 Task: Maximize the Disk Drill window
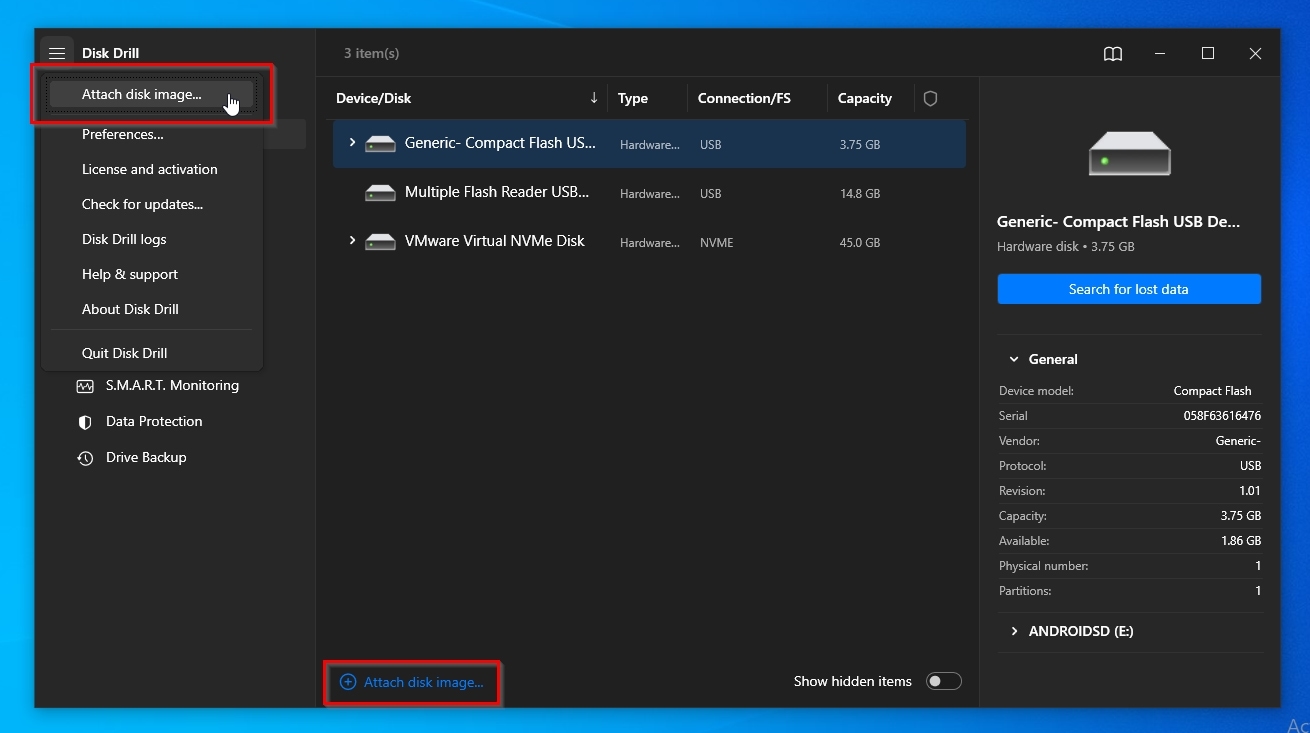1208,53
